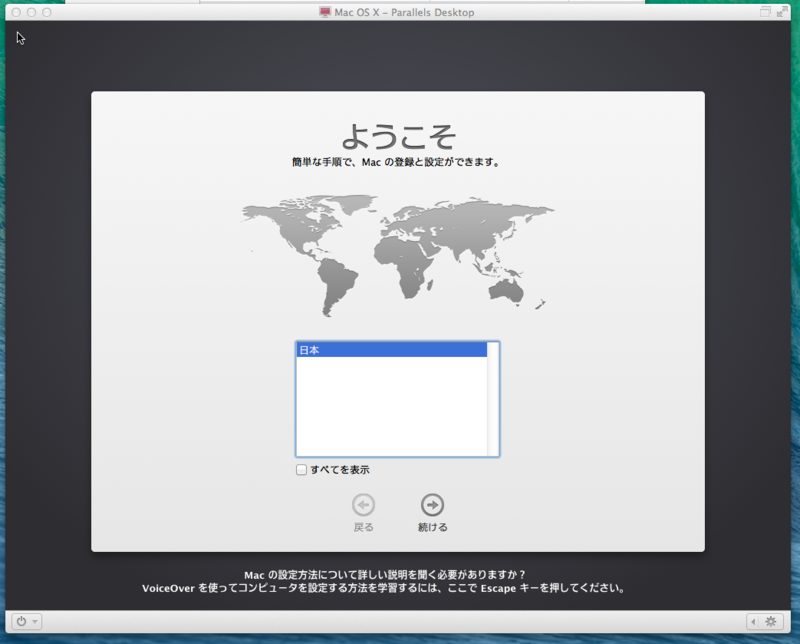
Task: Click the disabled Back arrow icon
Action: [x=363, y=506]
